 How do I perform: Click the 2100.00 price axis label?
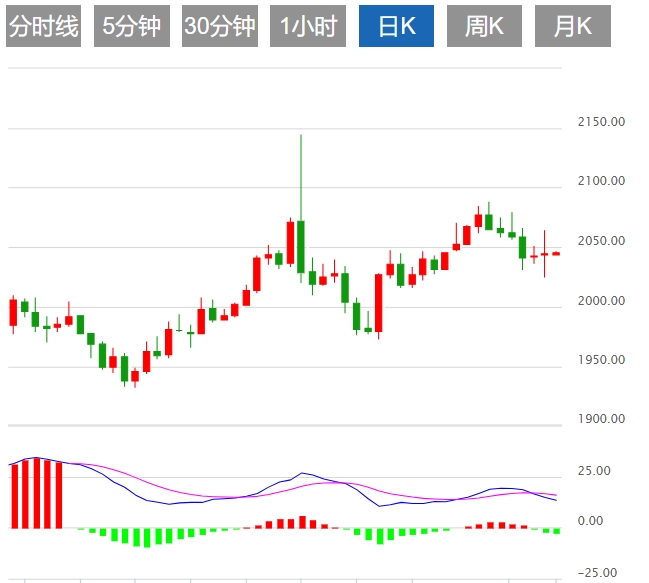601,181
